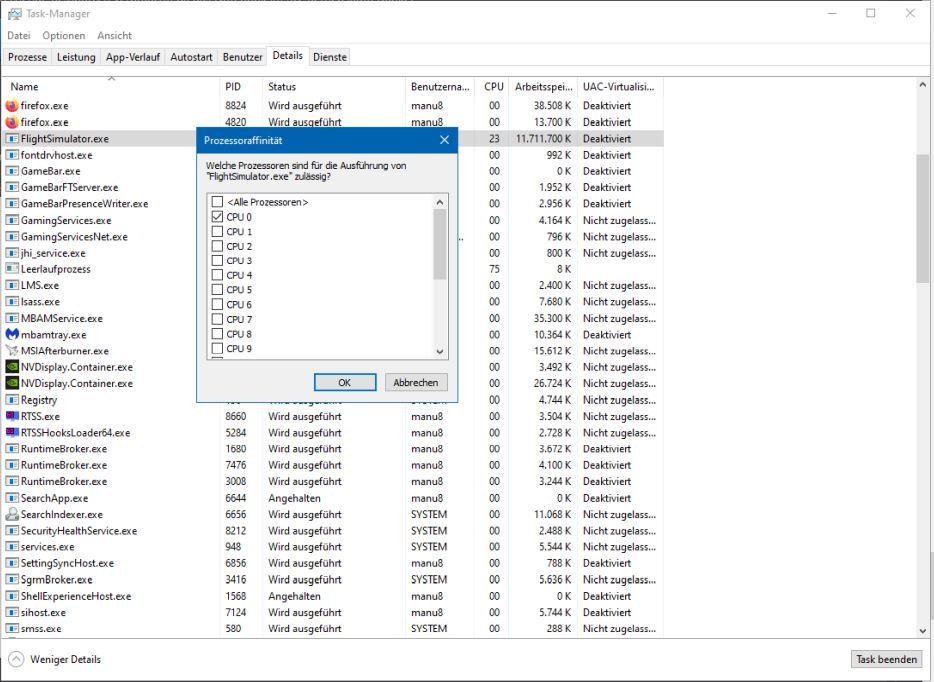Image resolution: width=934 pixels, height=682 pixels.
Task: Click the smss.exe process icon
Action: (12, 628)
